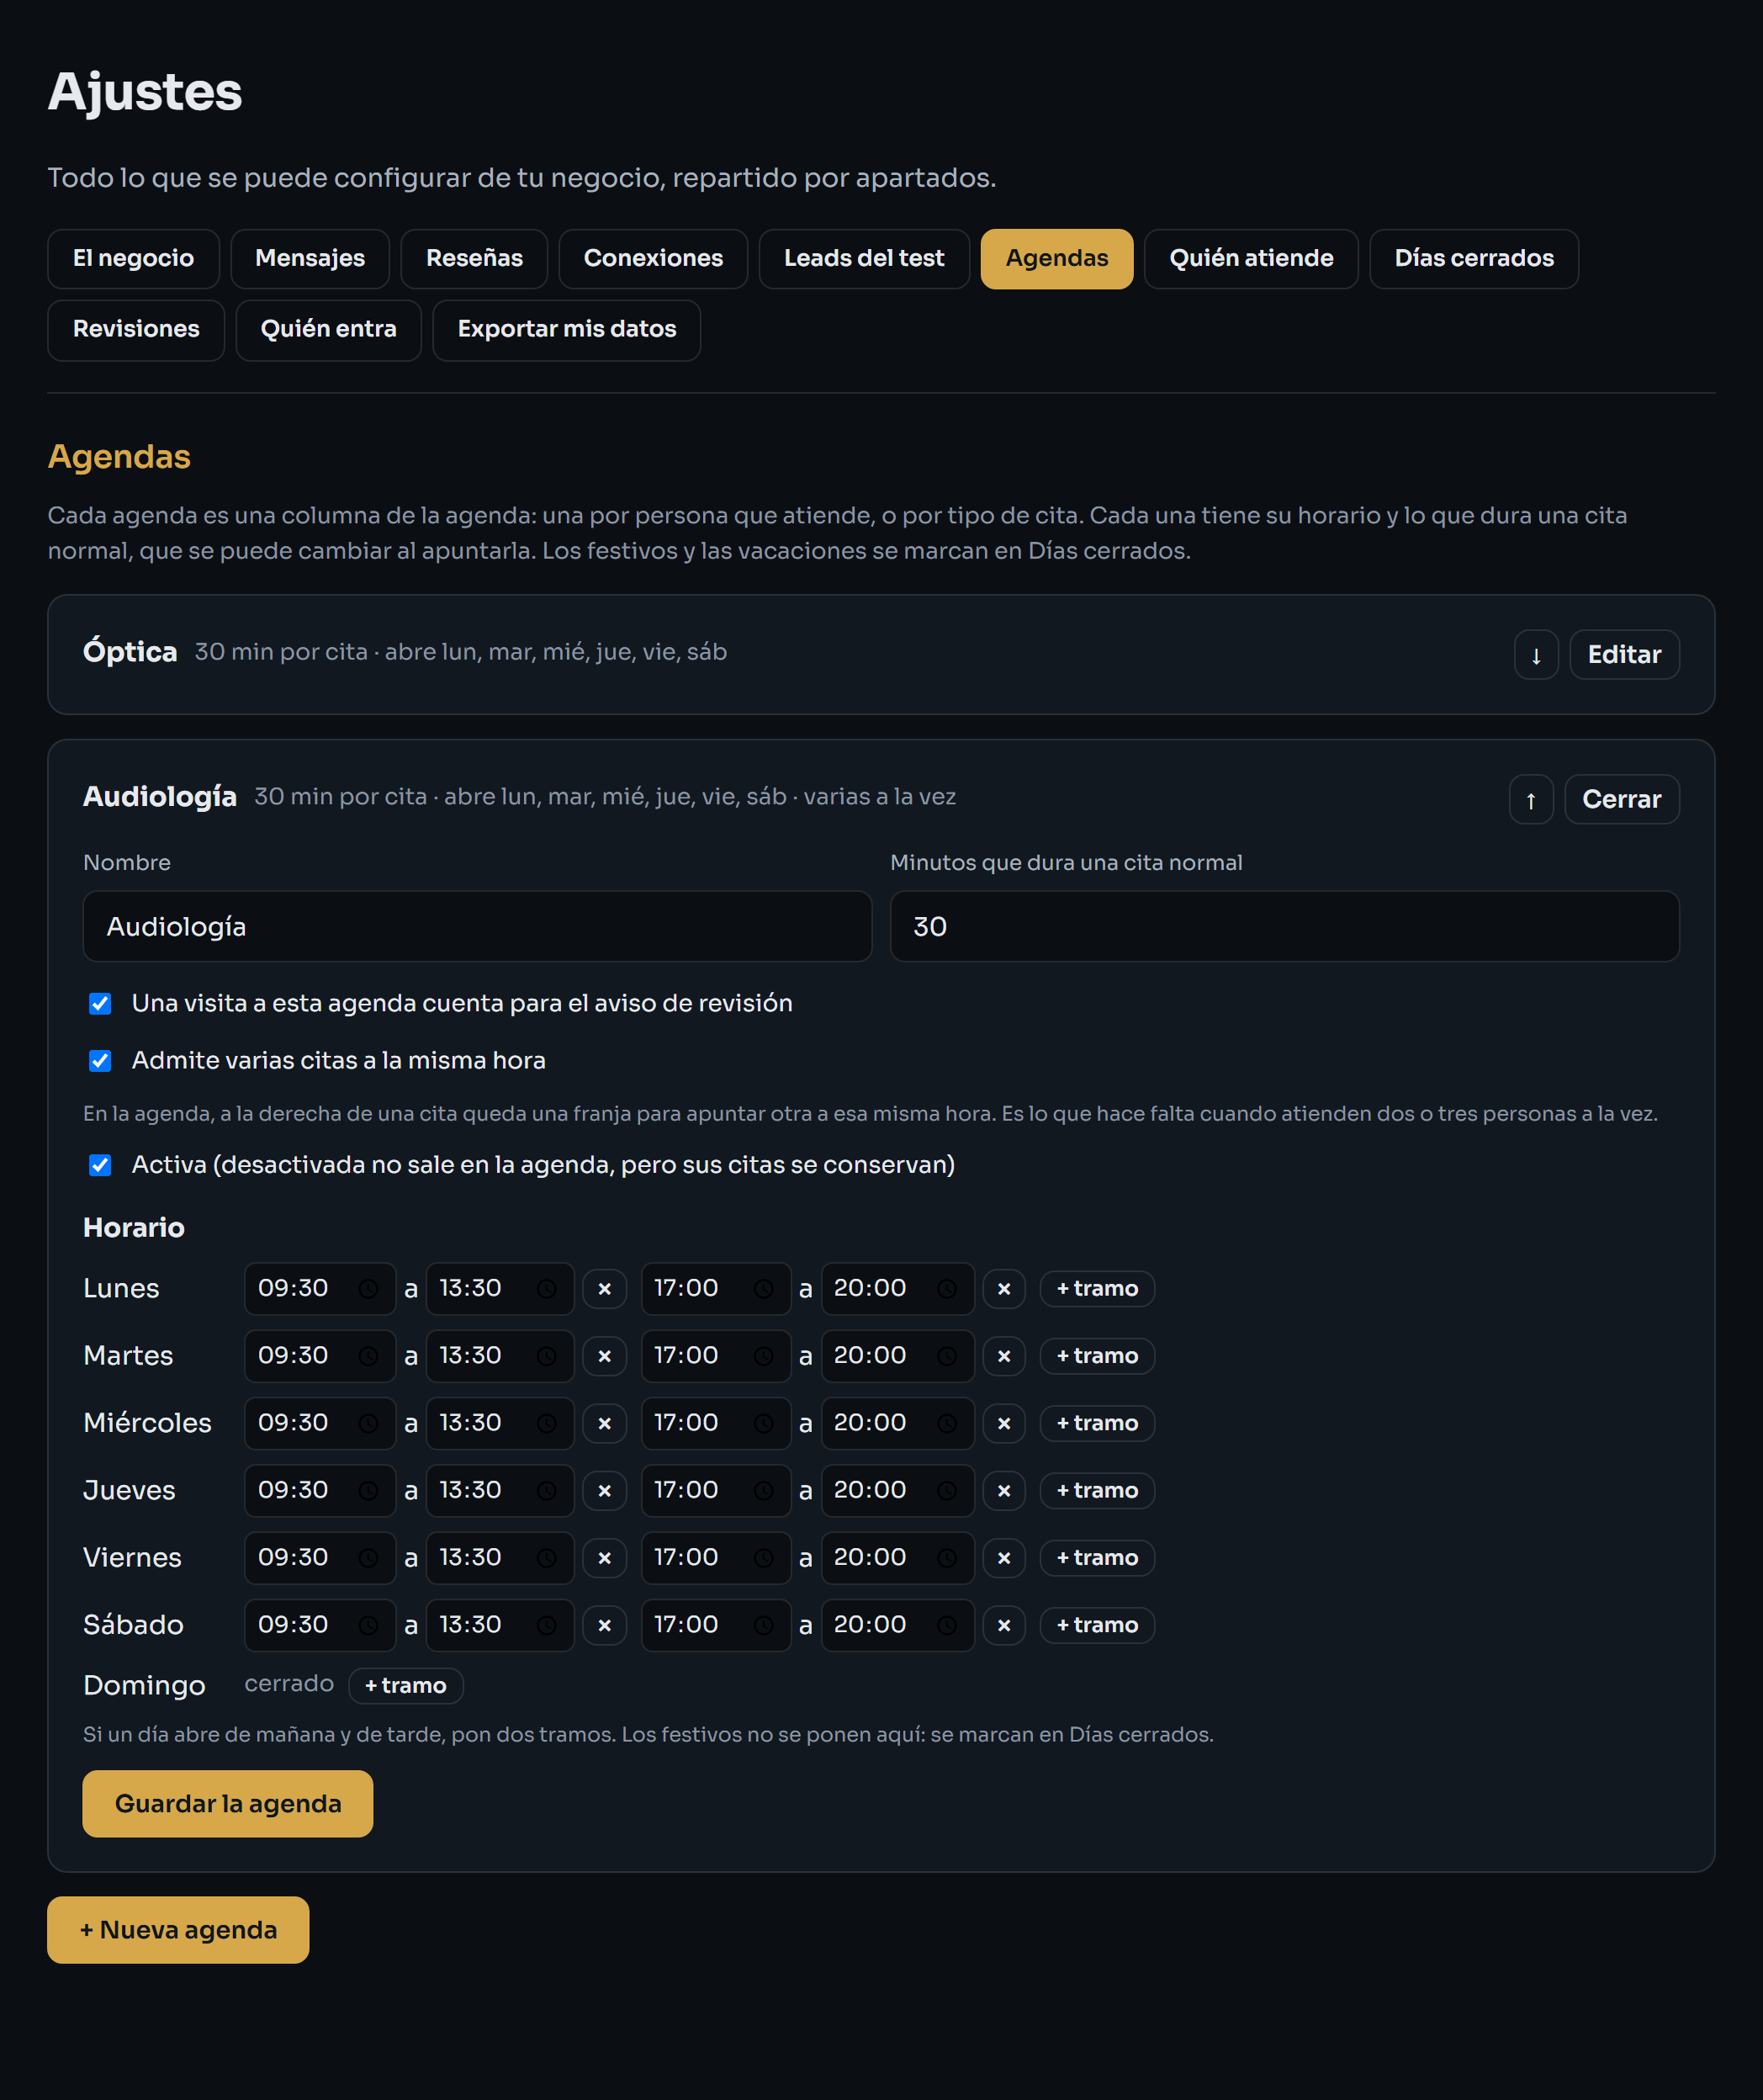Expand Óptica agenda with Editar
1763x2100 pixels.
[x=1623, y=655]
